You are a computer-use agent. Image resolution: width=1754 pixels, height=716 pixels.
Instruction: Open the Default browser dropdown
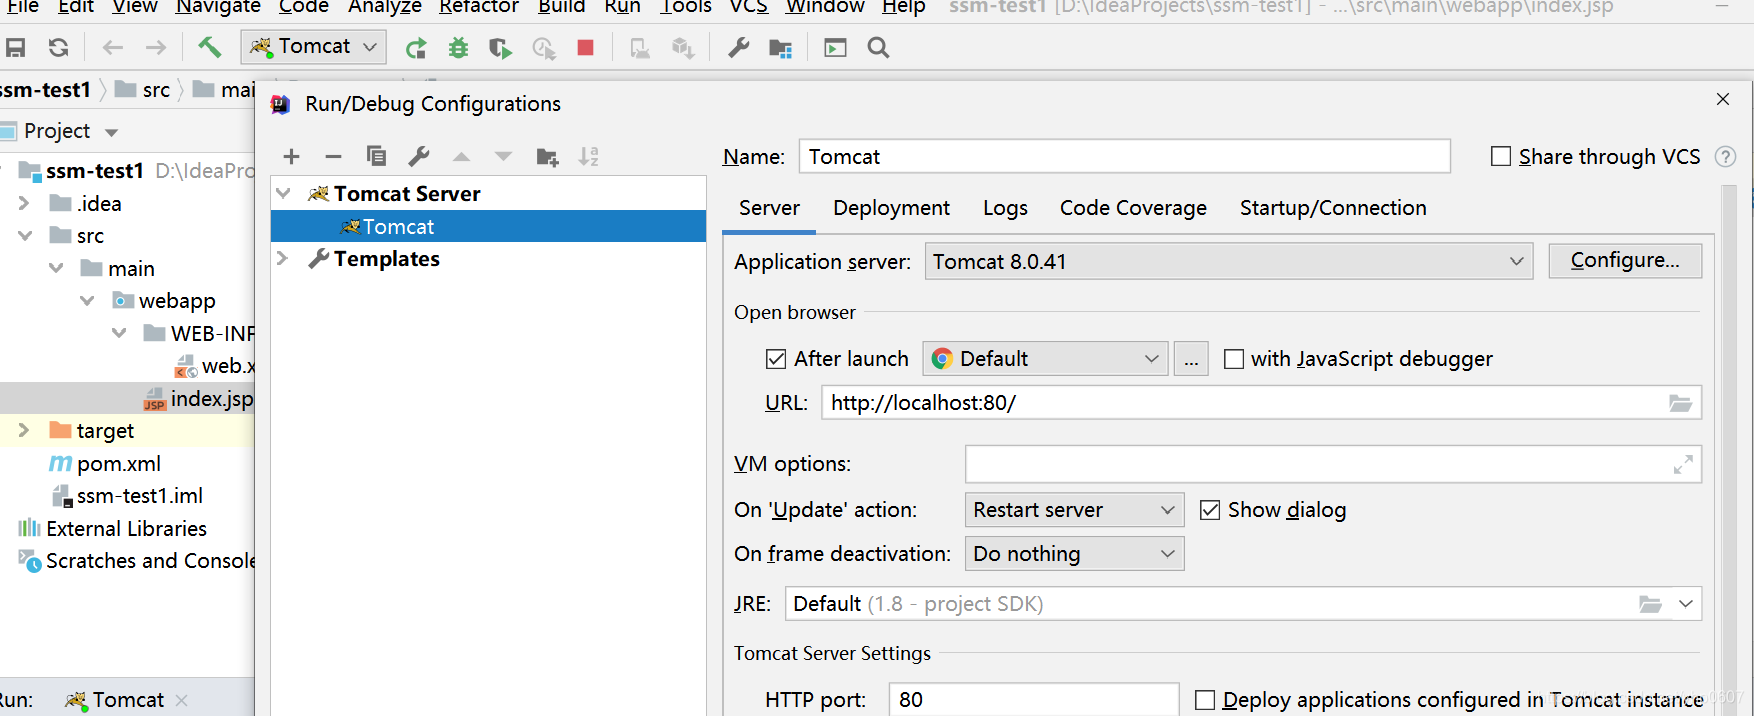point(1045,359)
